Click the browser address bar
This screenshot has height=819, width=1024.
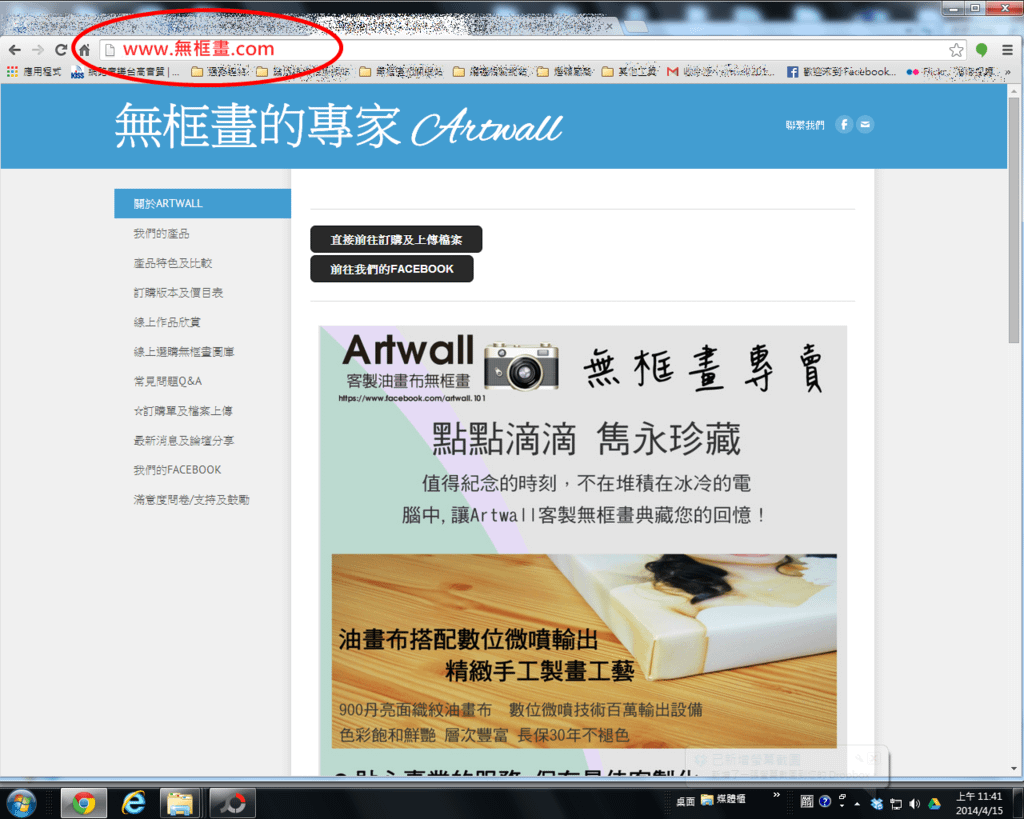[x=532, y=50]
